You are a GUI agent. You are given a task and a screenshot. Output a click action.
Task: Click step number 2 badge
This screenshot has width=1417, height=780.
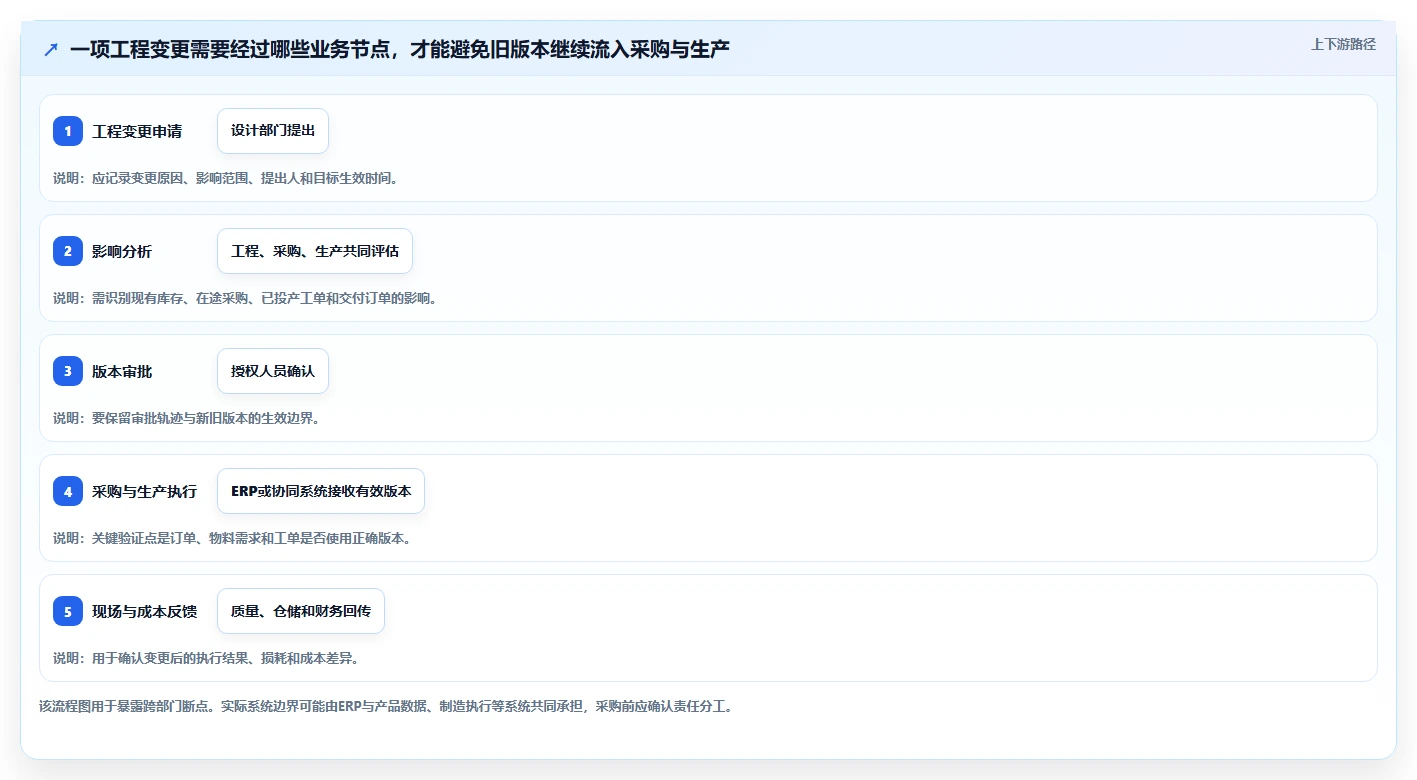click(x=68, y=251)
